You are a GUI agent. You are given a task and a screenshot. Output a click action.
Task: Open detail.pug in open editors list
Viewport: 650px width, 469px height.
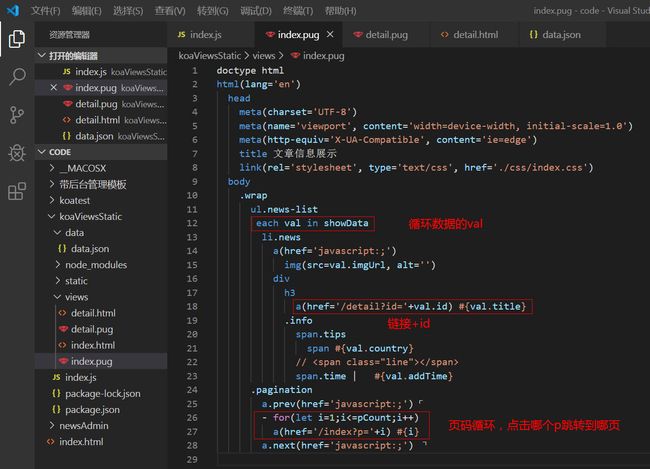coord(101,104)
